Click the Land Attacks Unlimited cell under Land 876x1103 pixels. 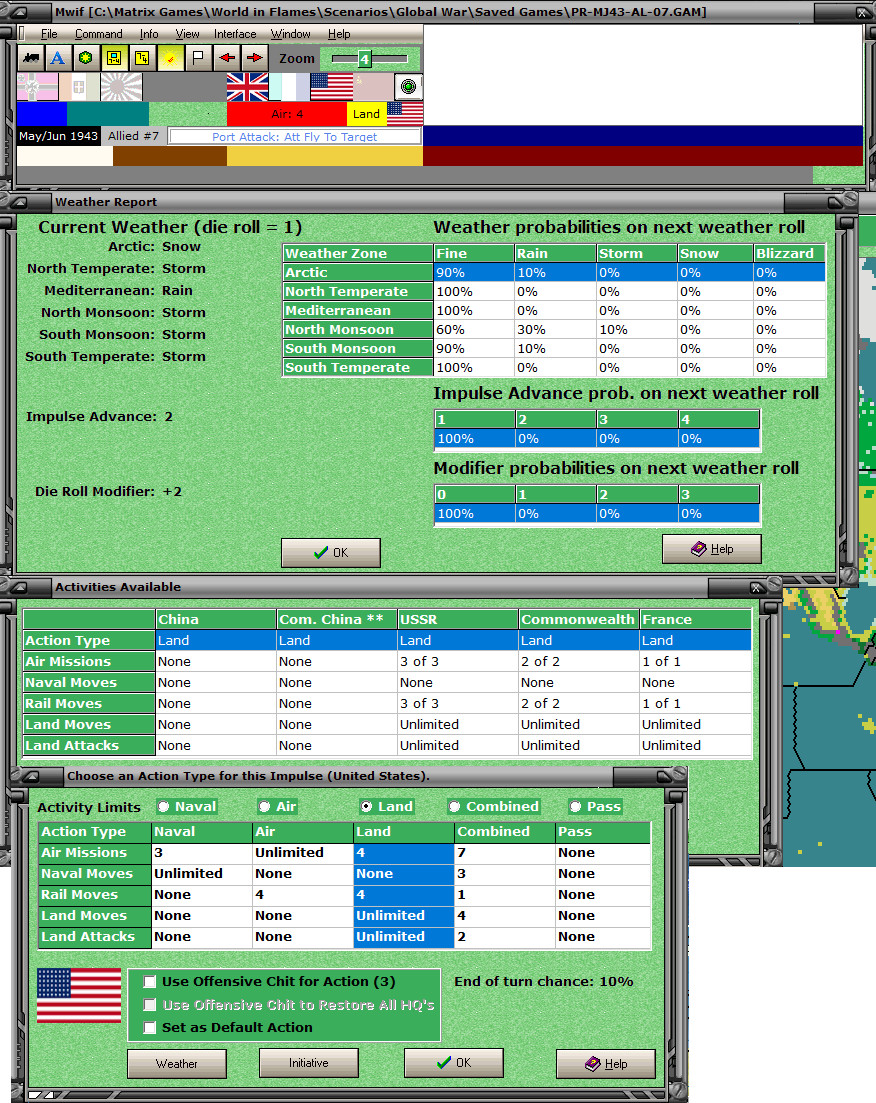[404, 937]
